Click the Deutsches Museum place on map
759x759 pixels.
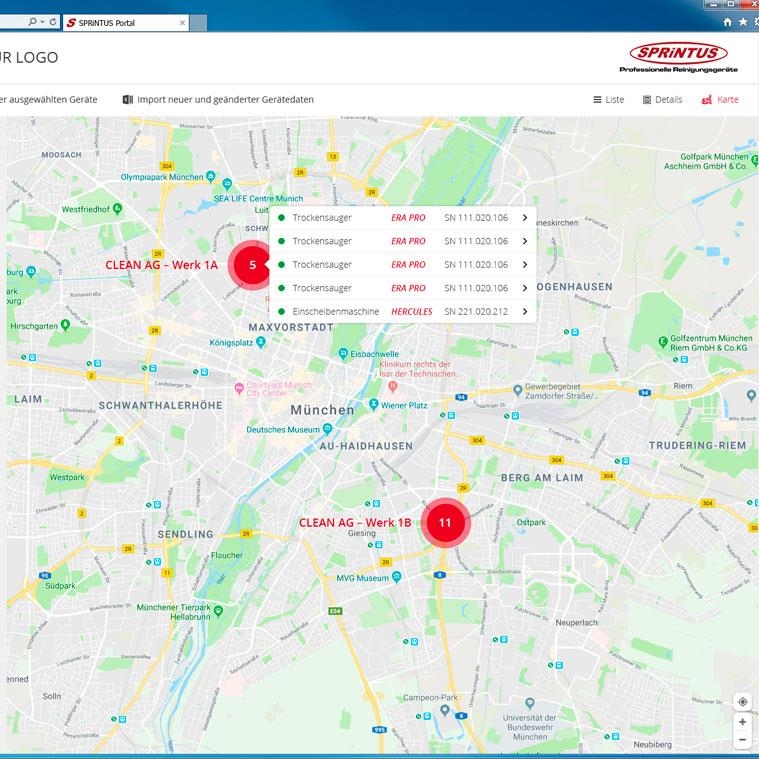(x=283, y=429)
